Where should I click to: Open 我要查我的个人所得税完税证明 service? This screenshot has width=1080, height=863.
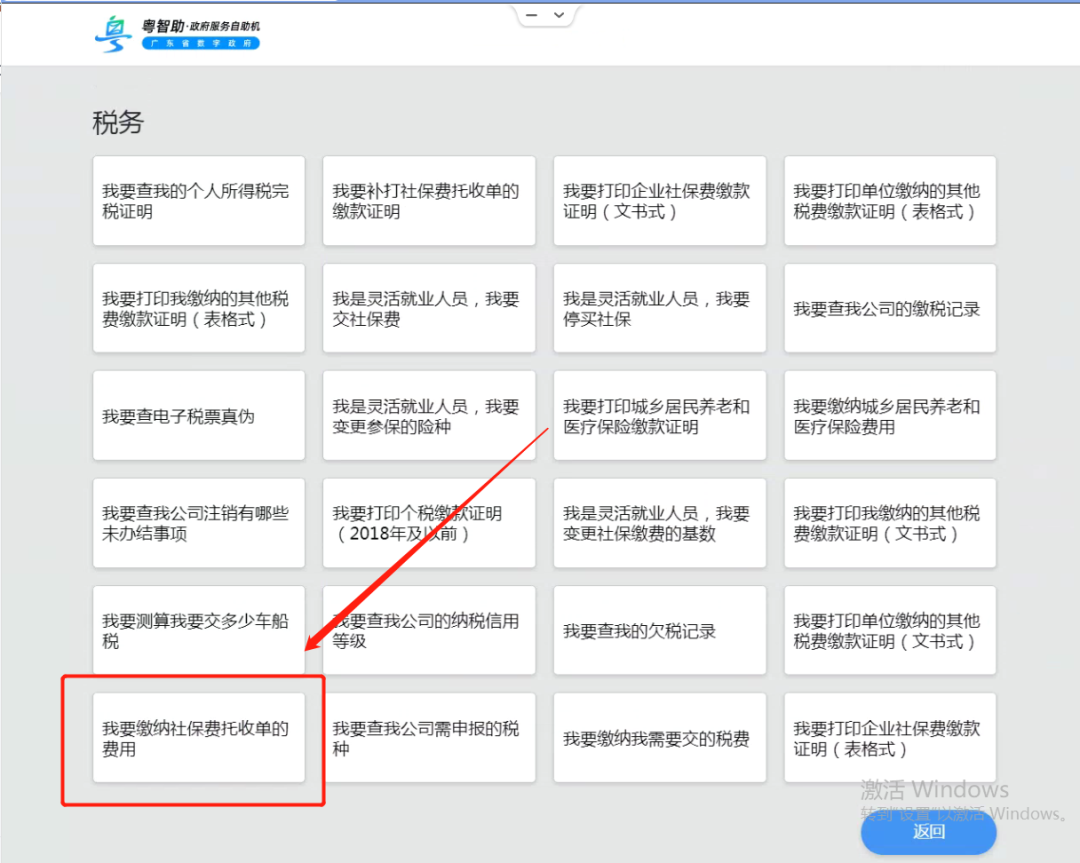tap(198, 200)
